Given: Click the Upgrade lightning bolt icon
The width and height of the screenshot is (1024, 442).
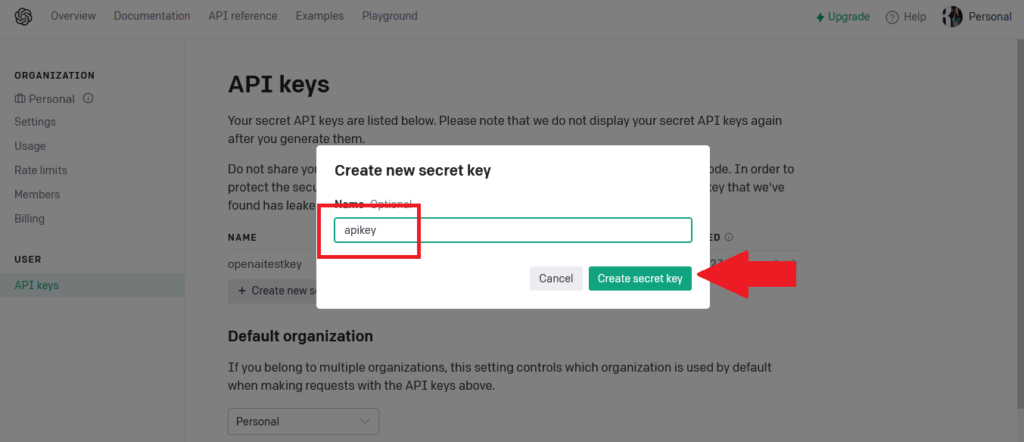Looking at the screenshot, I should tap(821, 17).
